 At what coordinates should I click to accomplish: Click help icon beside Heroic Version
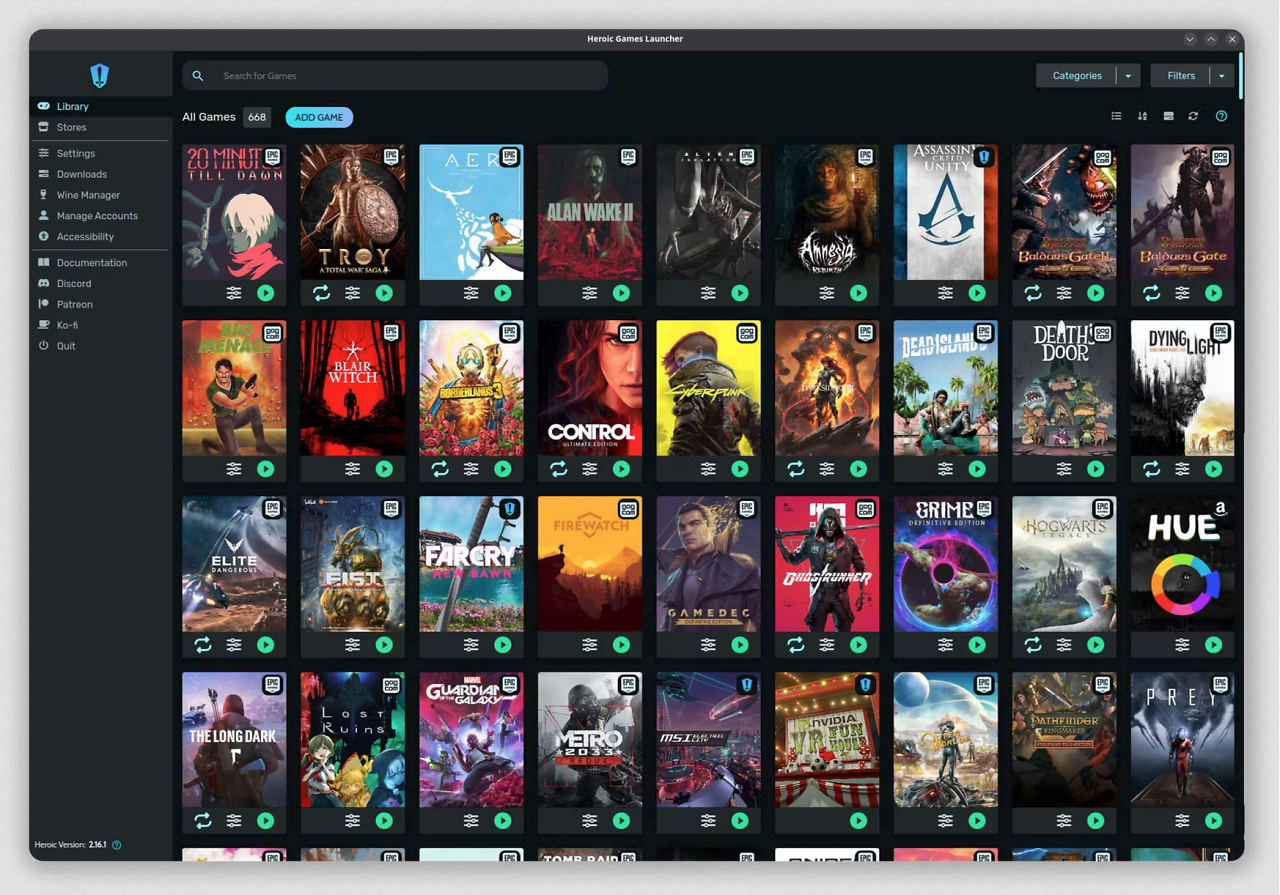pyautogui.click(x=117, y=845)
